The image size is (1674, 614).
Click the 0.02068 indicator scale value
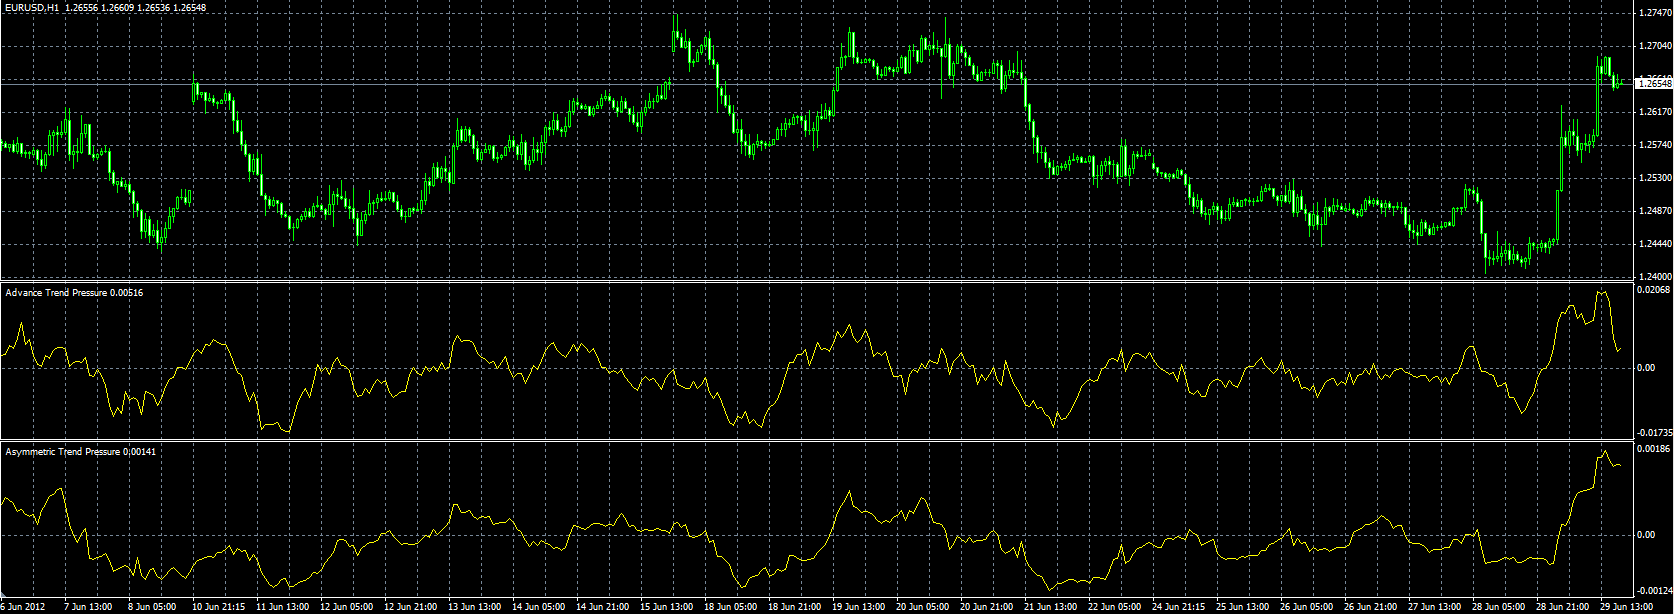(1653, 290)
